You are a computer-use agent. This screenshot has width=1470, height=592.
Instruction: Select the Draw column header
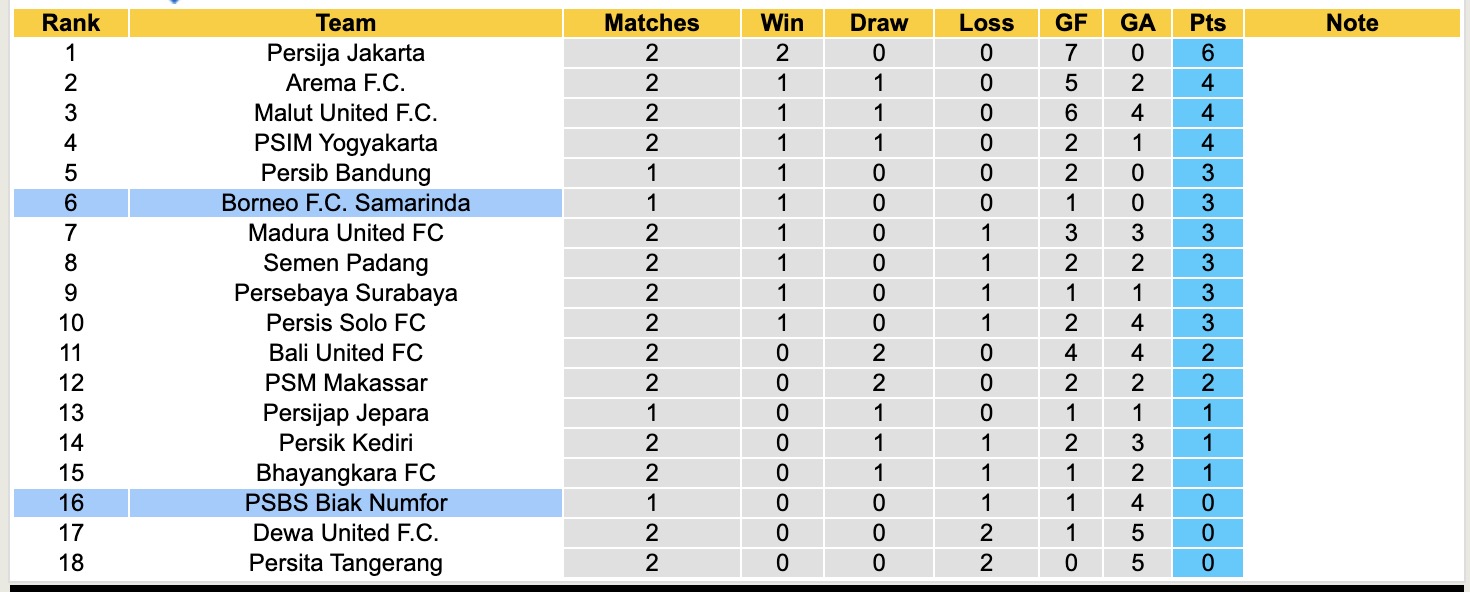click(x=879, y=23)
